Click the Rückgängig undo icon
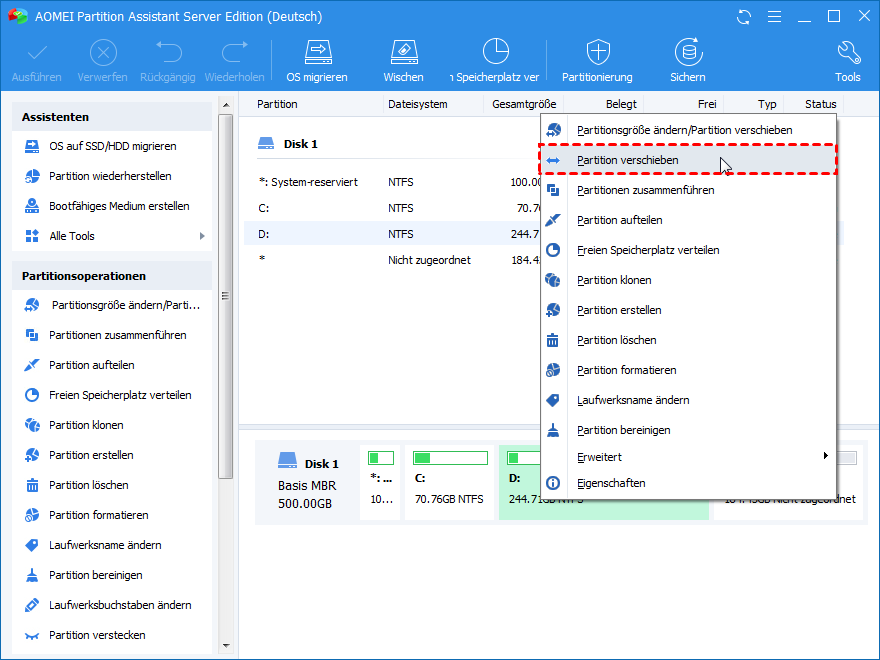Image resolution: width=880 pixels, height=660 pixels. click(x=168, y=52)
